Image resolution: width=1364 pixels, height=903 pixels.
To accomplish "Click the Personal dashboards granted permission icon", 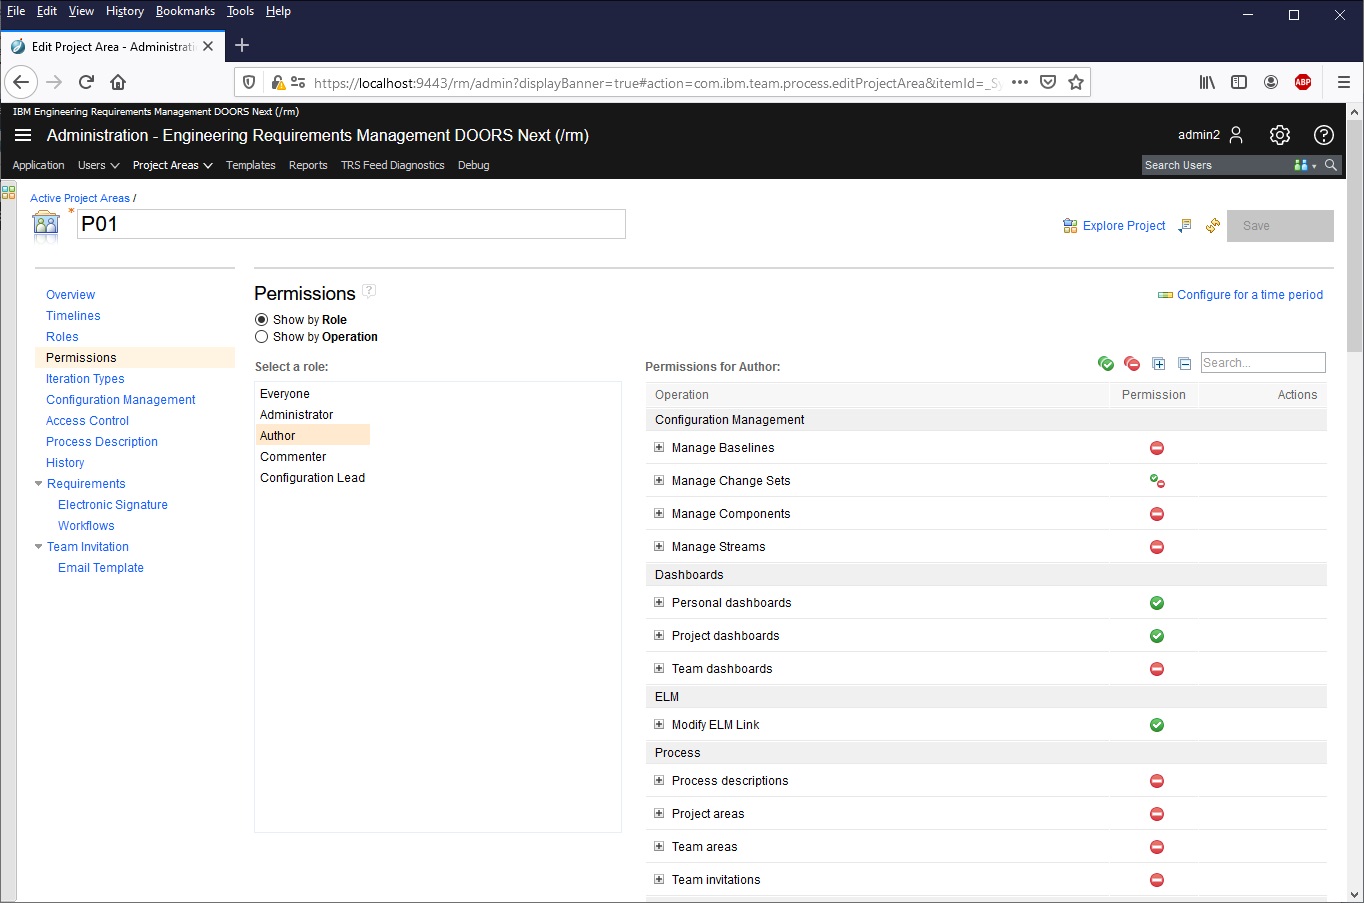I will (1157, 603).
